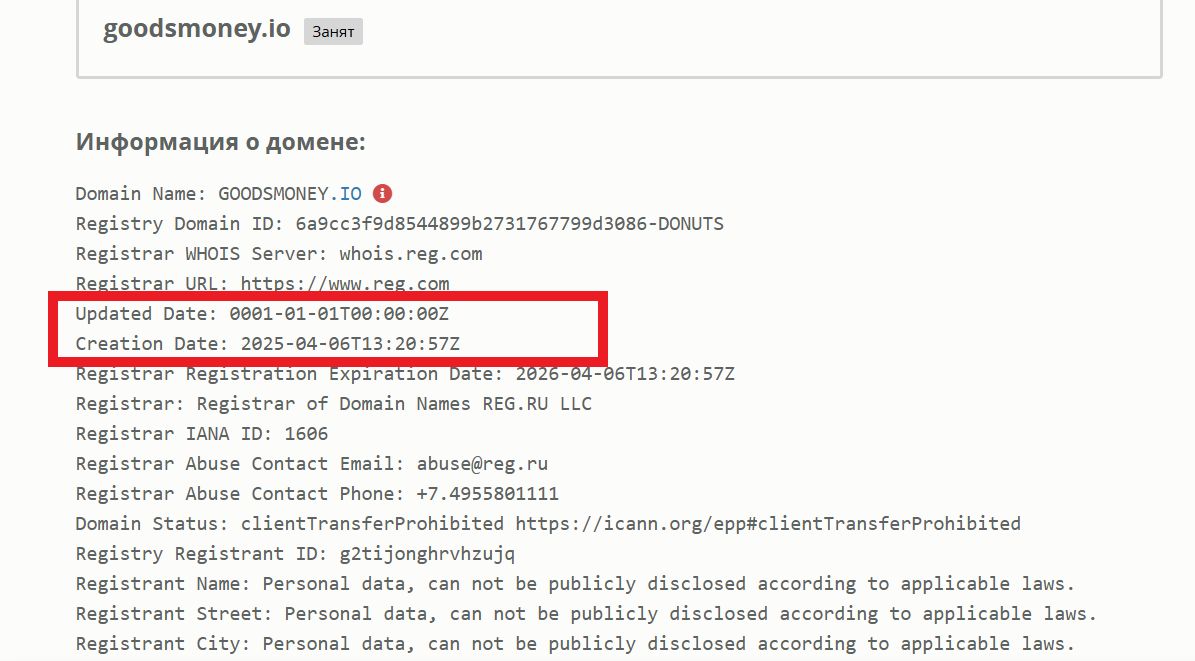This screenshot has height=661, width=1195.
Task: Click the Registrant City line
Action: click(575, 644)
